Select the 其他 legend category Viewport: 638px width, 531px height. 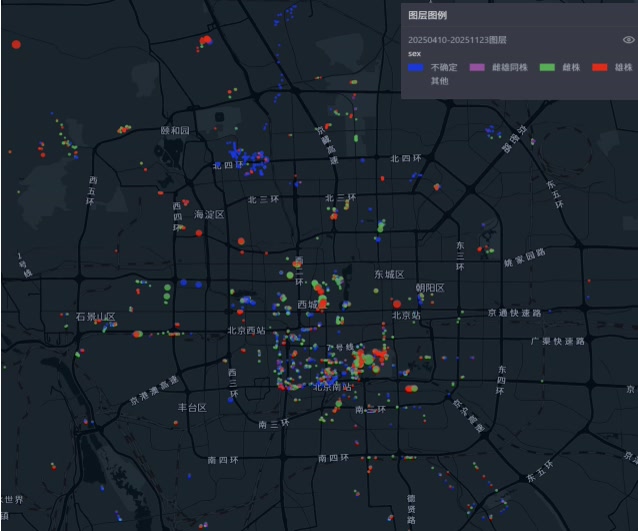coord(440,80)
